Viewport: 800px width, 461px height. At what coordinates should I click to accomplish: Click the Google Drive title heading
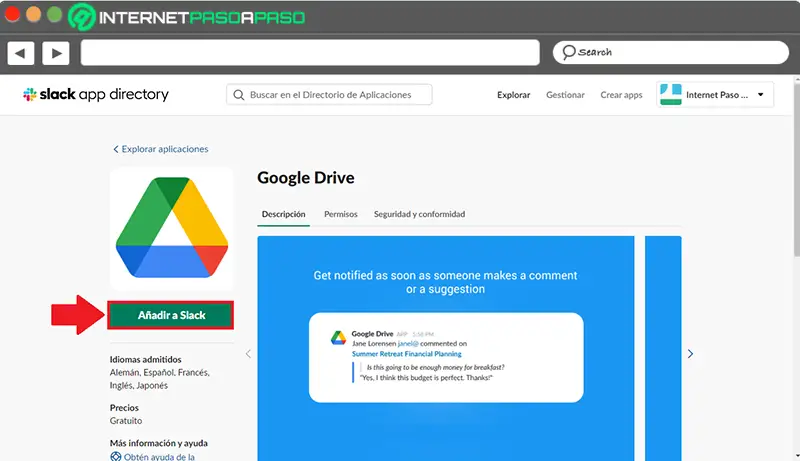[306, 177]
